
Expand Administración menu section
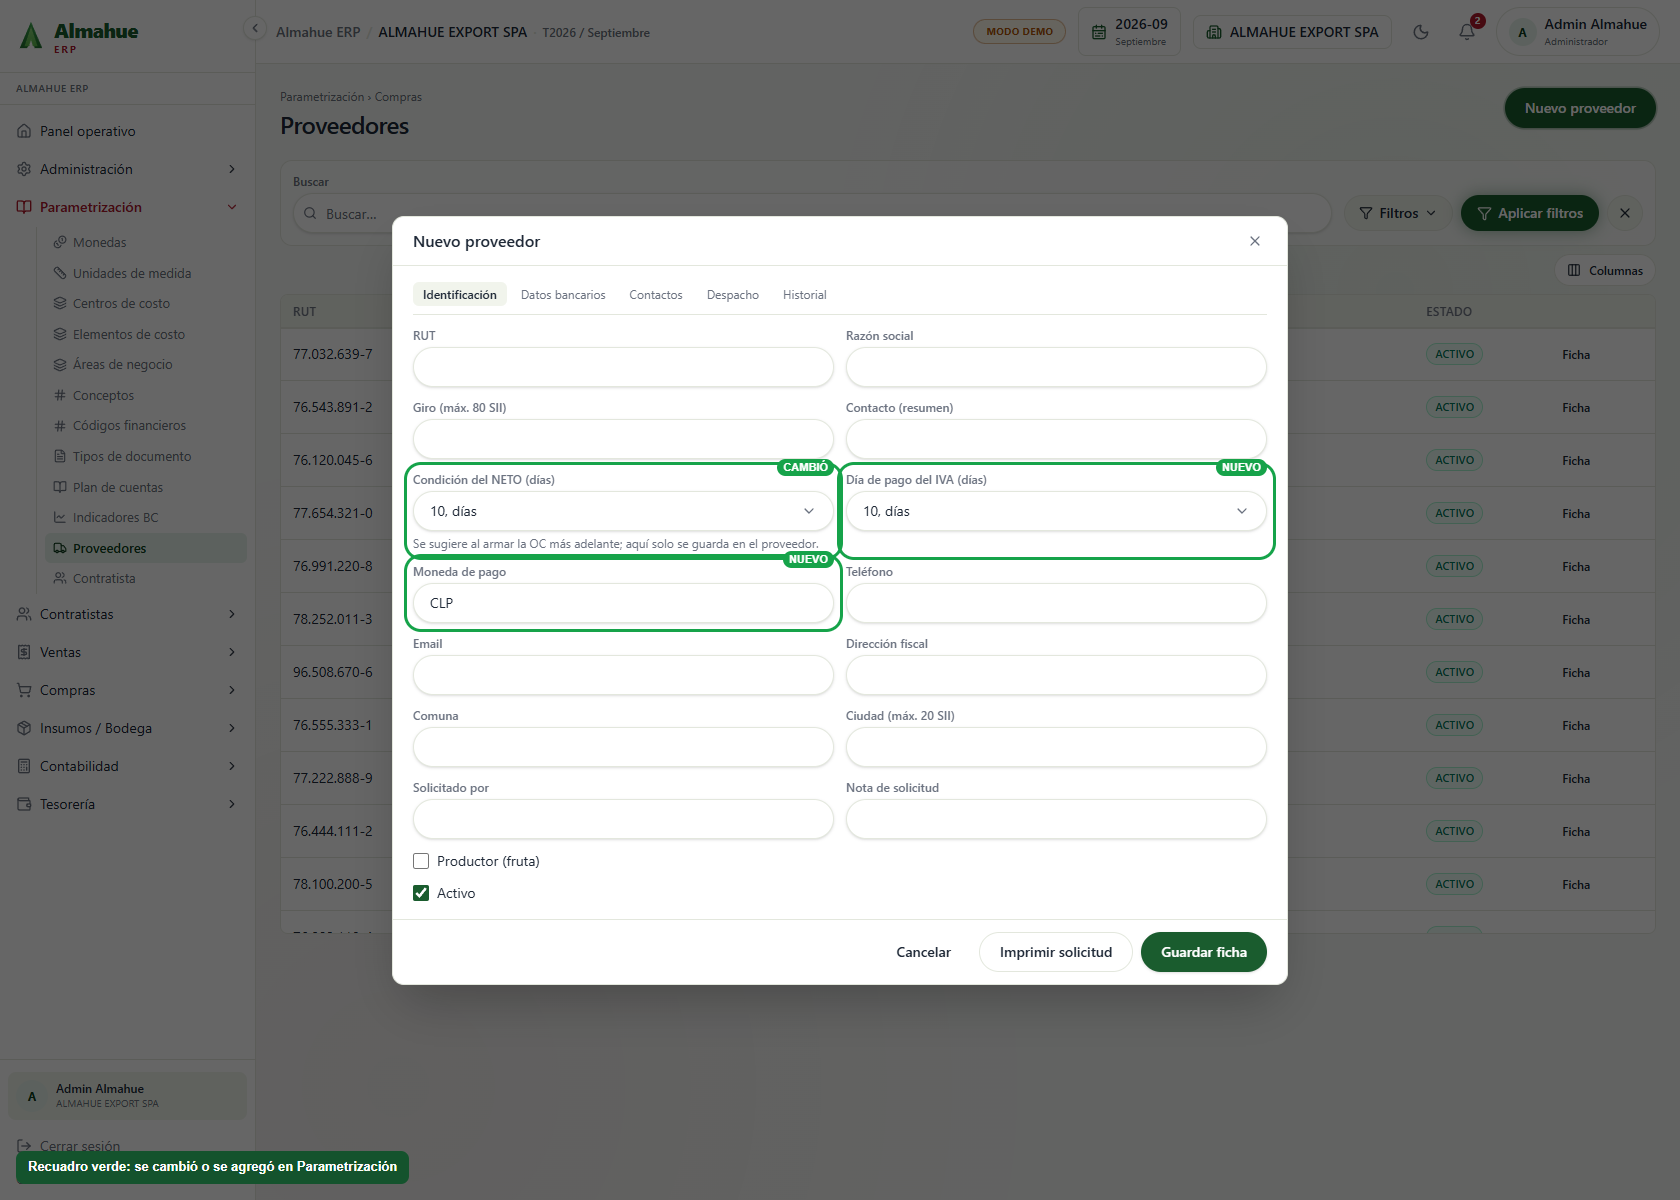point(128,169)
